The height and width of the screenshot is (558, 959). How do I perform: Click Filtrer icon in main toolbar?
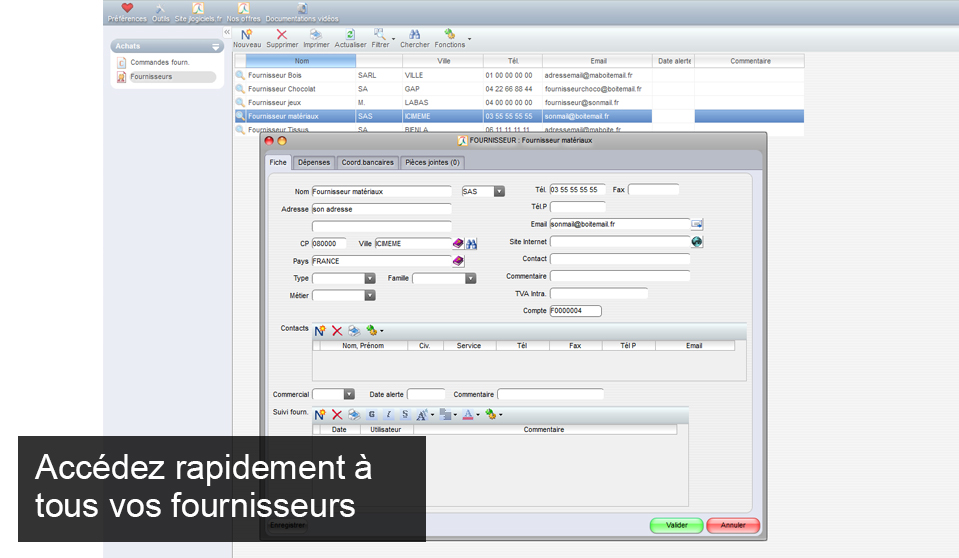click(380, 39)
